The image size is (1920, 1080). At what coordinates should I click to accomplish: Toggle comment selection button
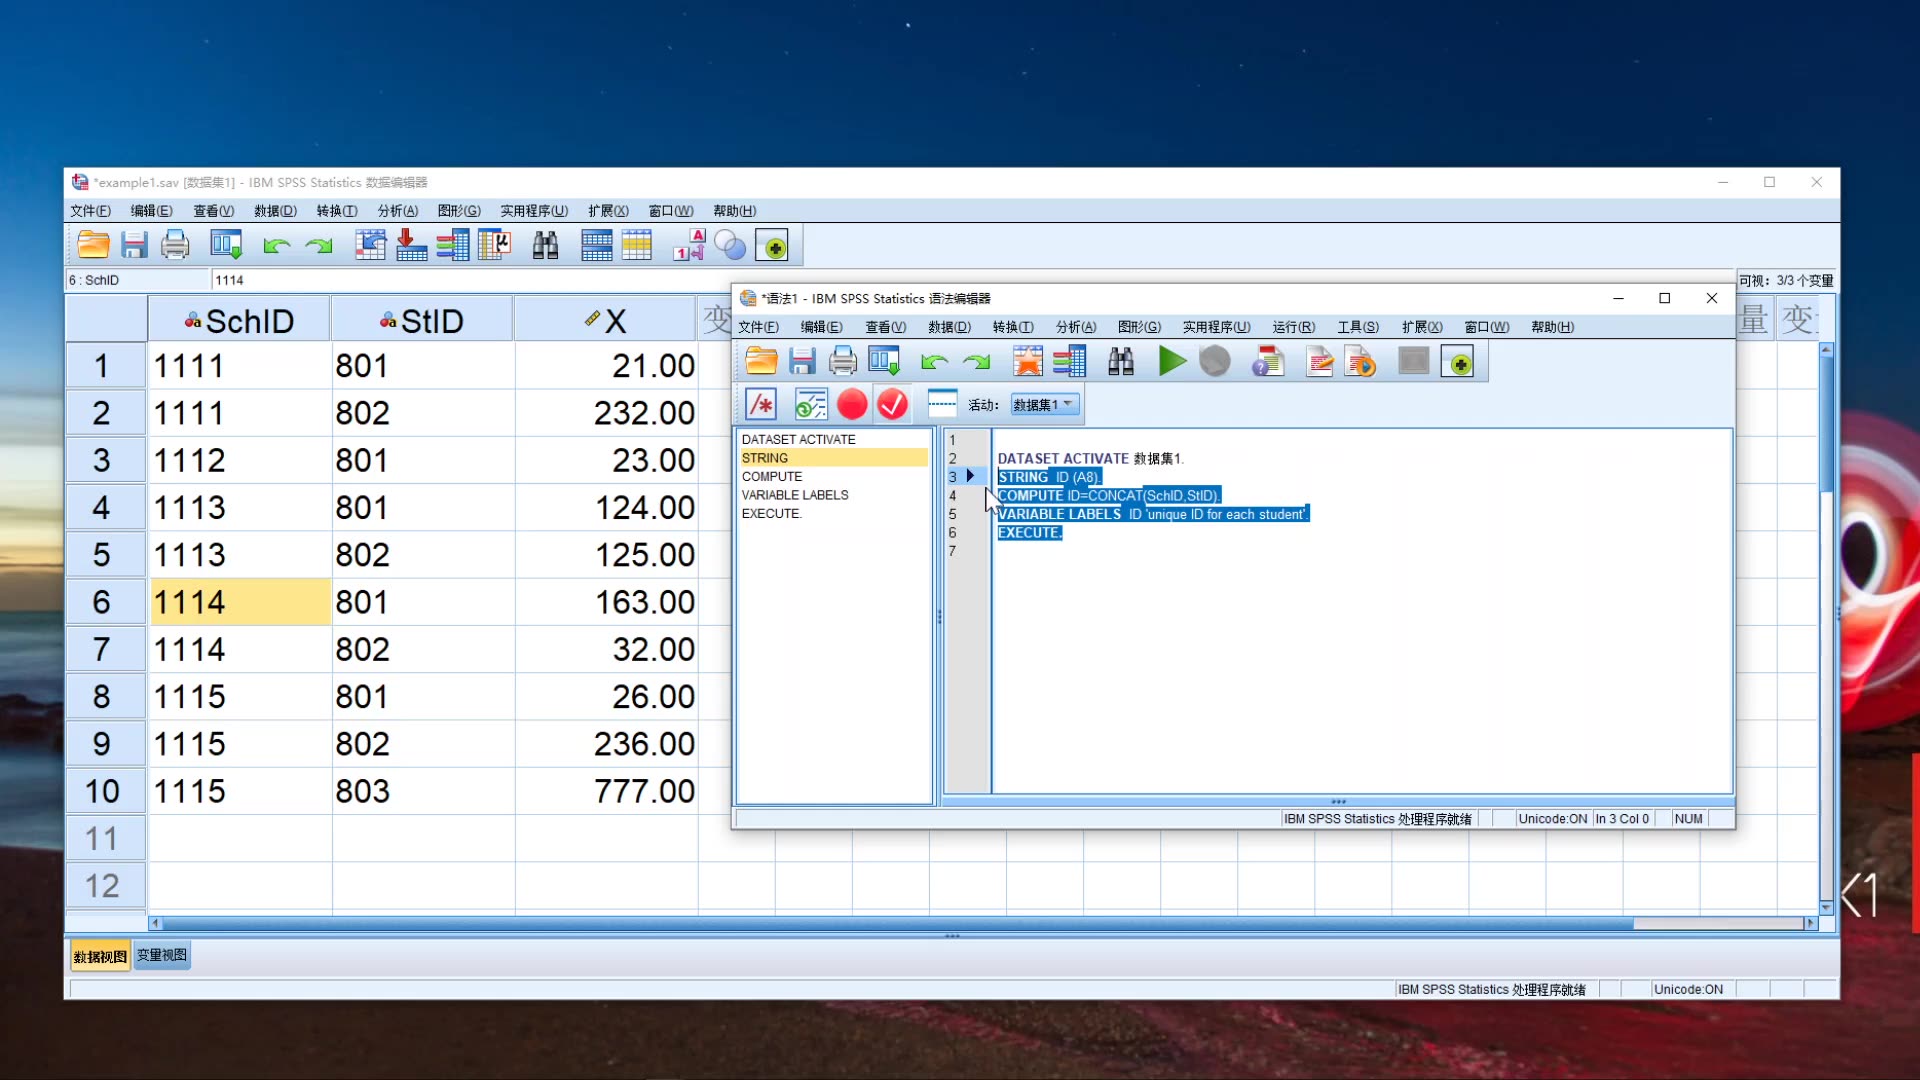click(x=761, y=404)
